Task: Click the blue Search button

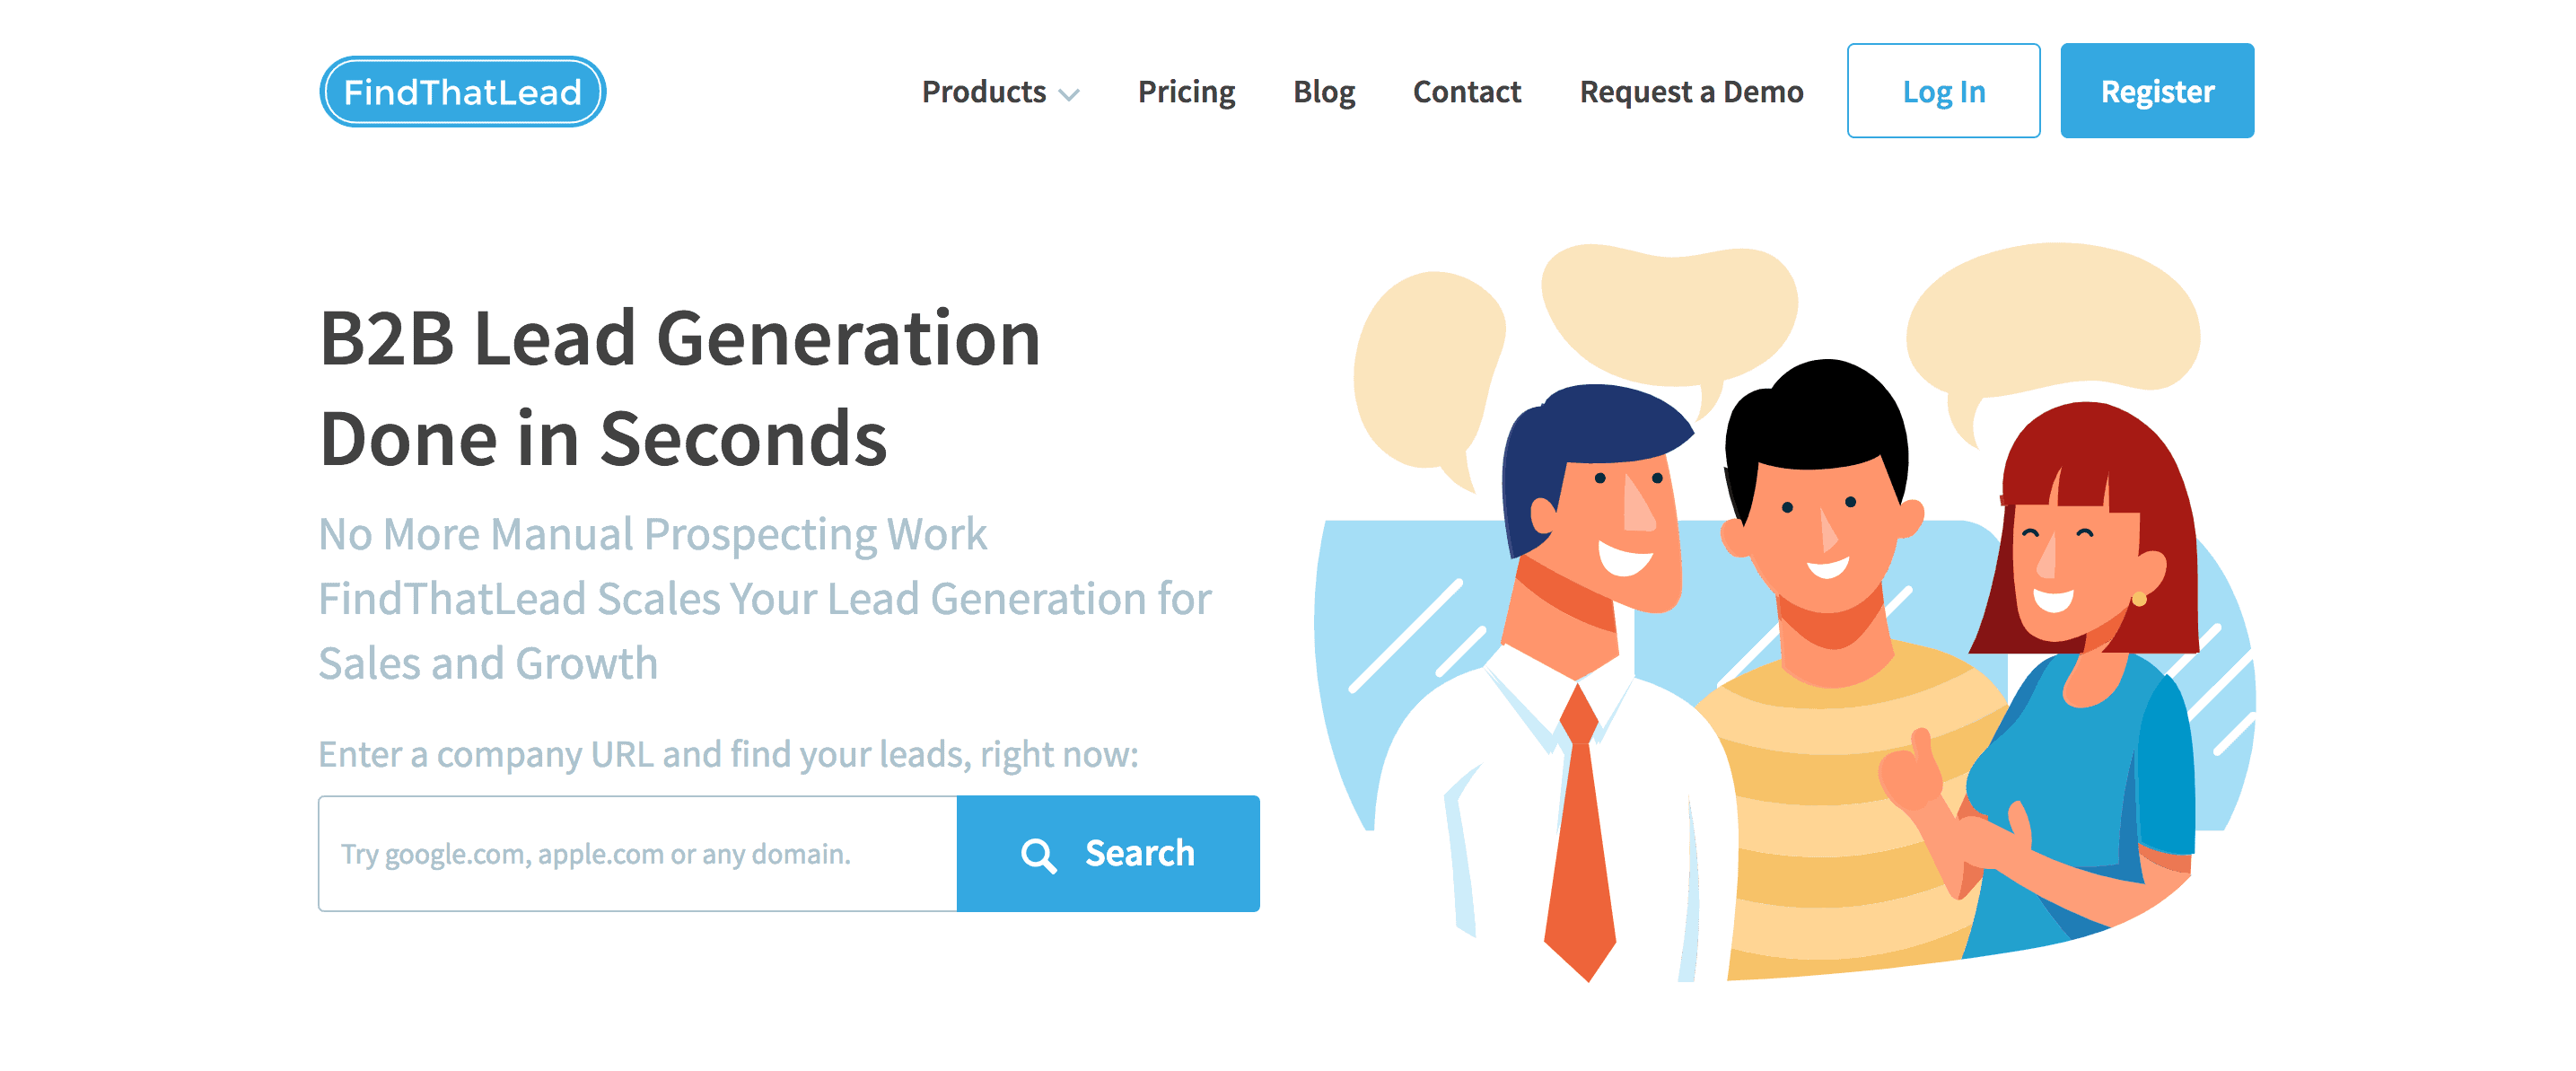Action: (1108, 853)
